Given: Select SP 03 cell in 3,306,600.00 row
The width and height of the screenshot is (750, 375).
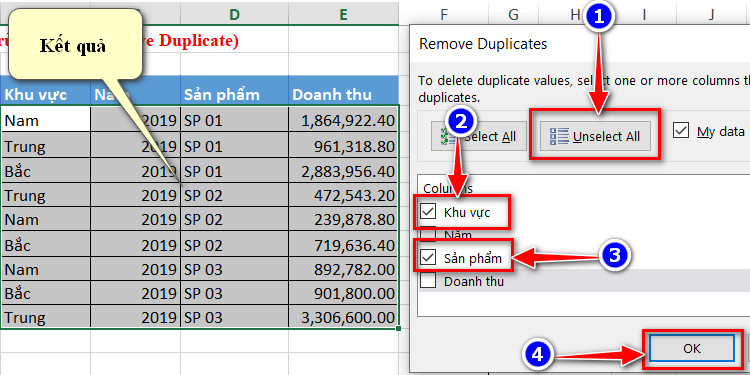Looking at the screenshot, I should click(234, 317).
